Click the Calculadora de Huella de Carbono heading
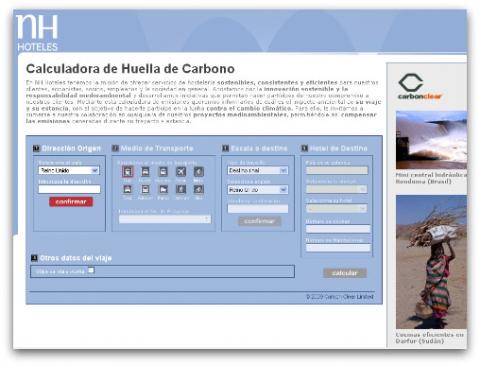This screenshot has width=480, height=366. coord(130,69)
